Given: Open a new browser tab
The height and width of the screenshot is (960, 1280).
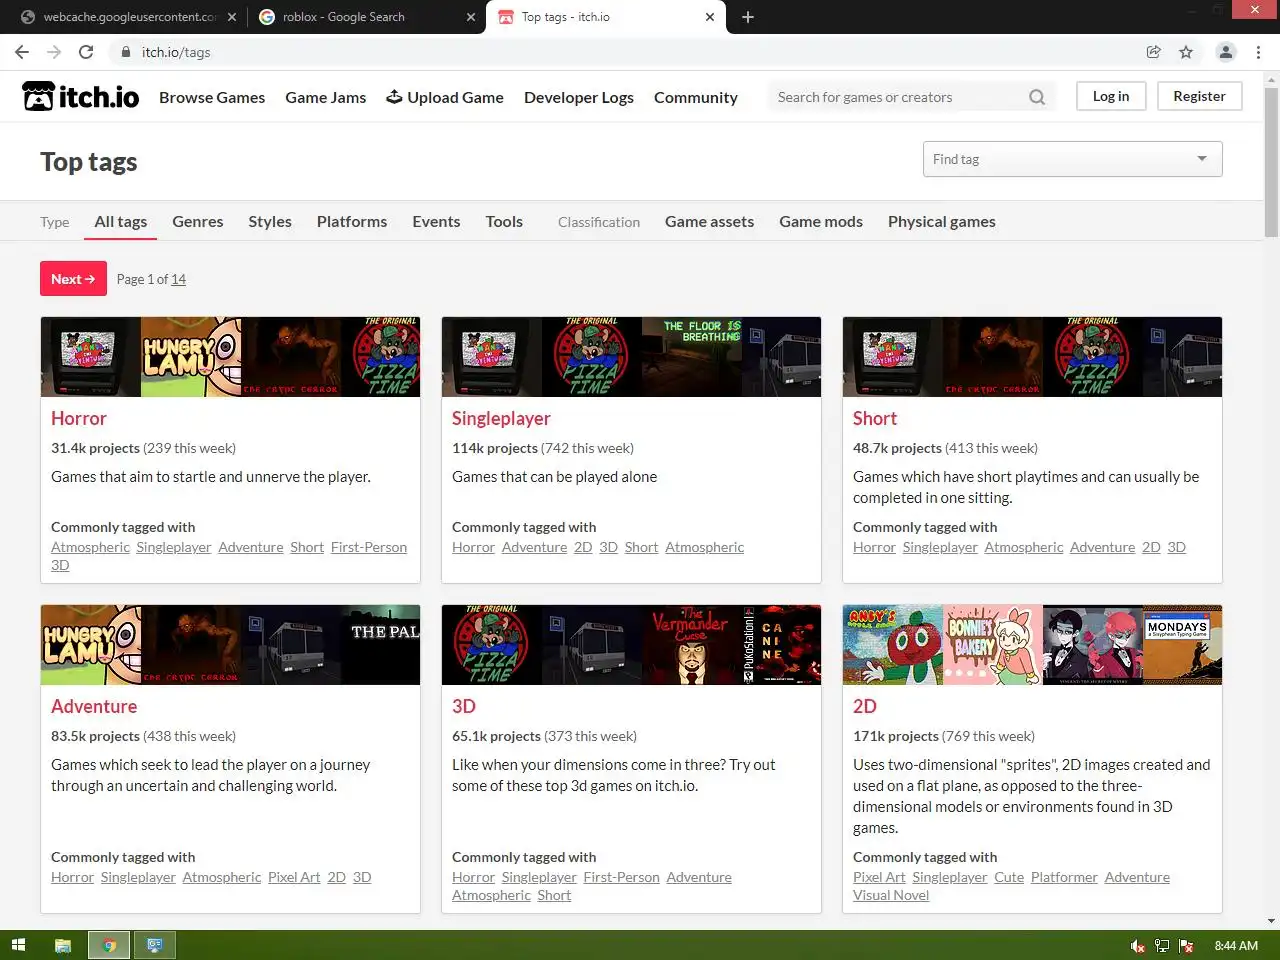Looking at the screenshot, I should 748,17.
